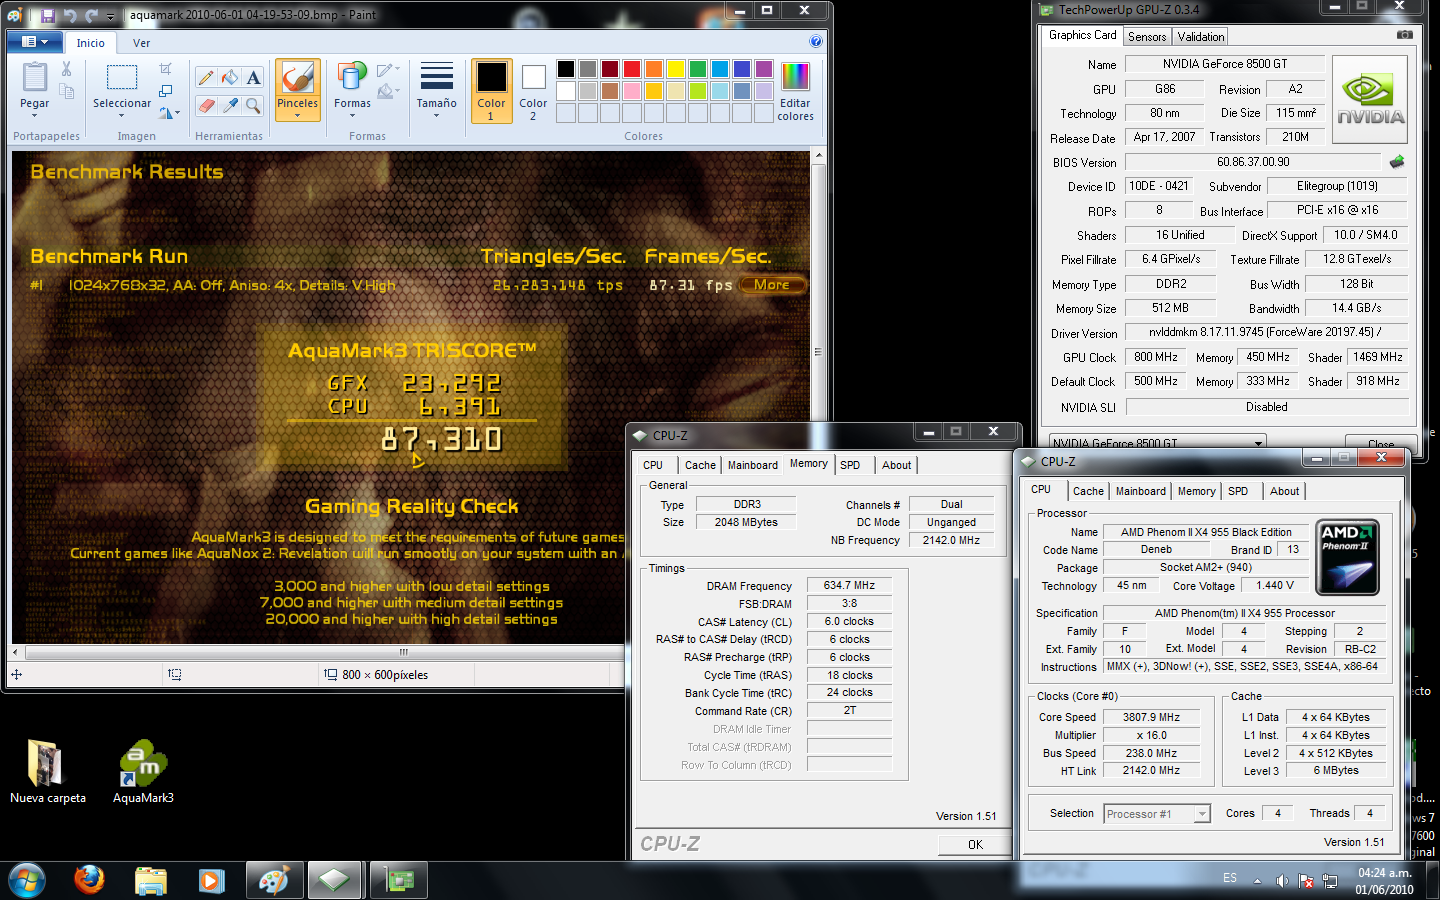Screen dimensions: 1440x900
Task: Click Paint's horizontal scrollbar thumb
Action: [x=403, y=652]
